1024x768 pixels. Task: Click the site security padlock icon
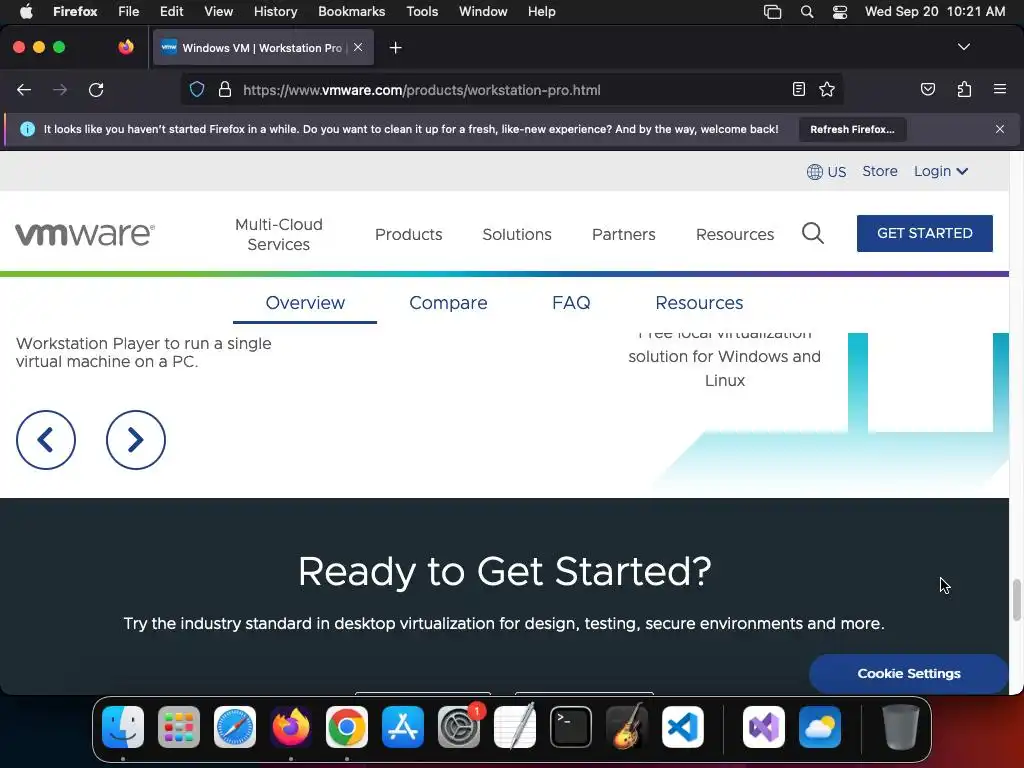(x=225, y=89)
